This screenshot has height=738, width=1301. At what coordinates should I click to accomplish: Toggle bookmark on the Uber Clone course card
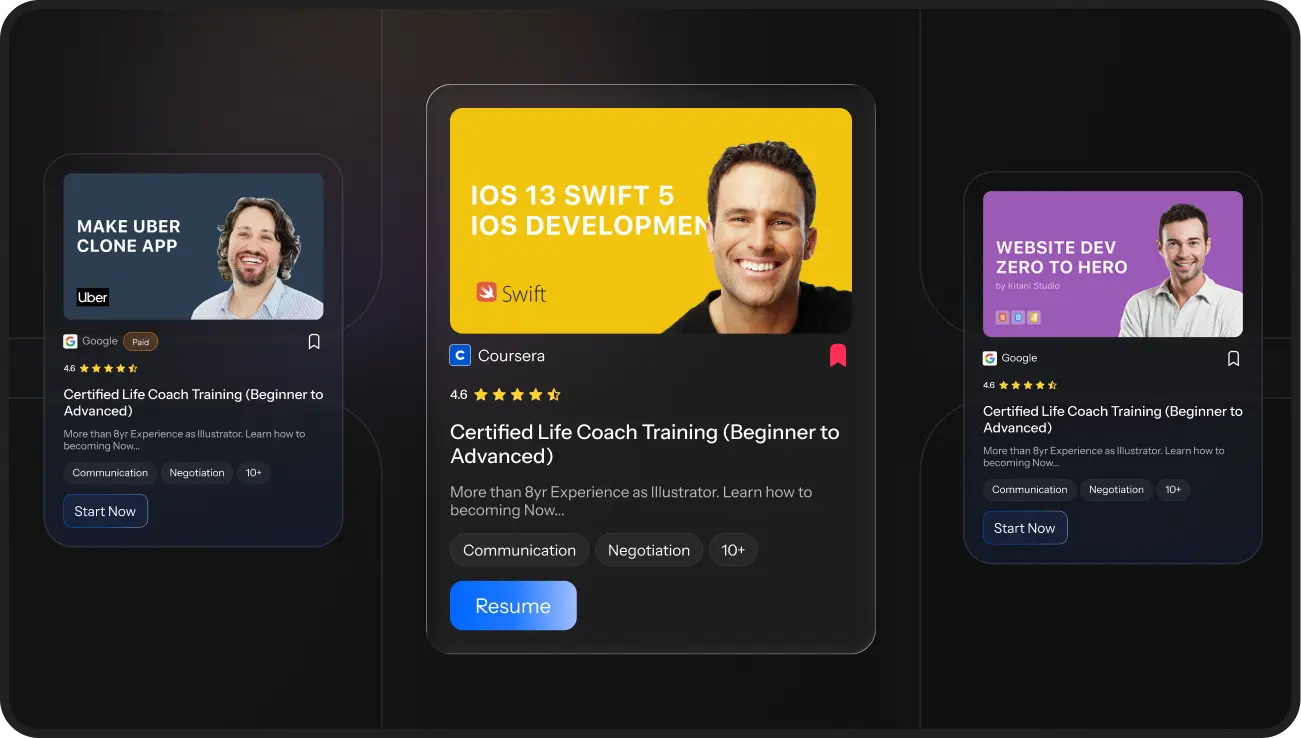(x=314, y=342)
